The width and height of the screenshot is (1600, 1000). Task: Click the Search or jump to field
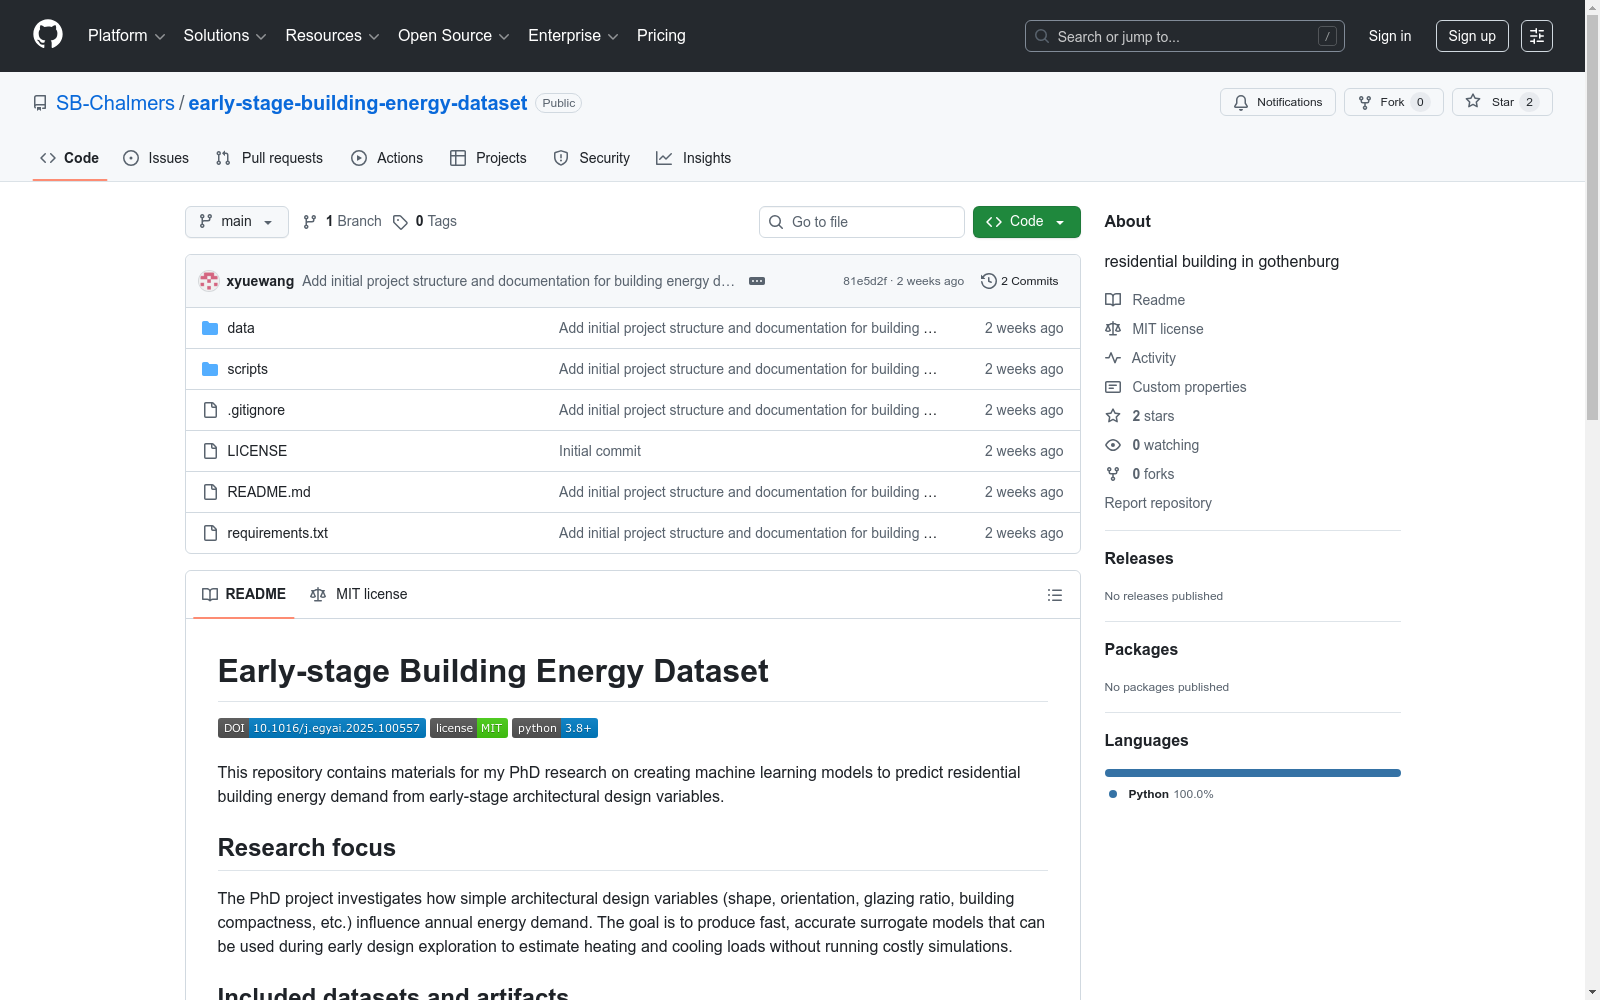point(1185,36)
